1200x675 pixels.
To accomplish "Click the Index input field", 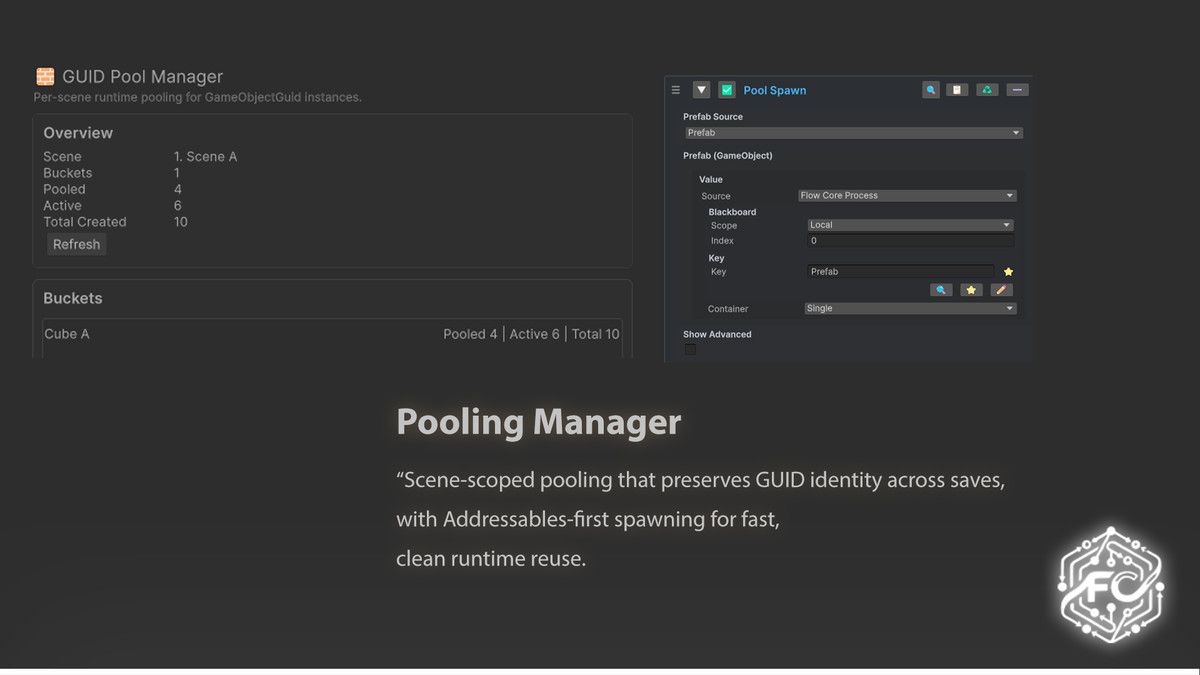I will point(910,241).
